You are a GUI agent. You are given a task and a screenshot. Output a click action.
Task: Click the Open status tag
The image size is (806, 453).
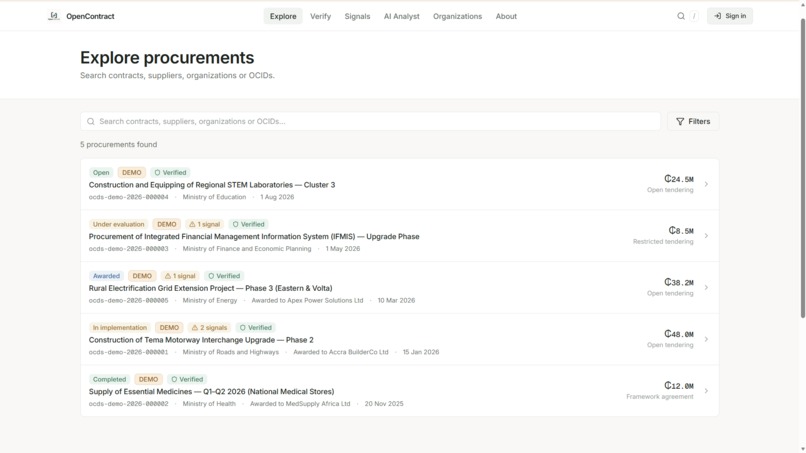tap(101, 173)
